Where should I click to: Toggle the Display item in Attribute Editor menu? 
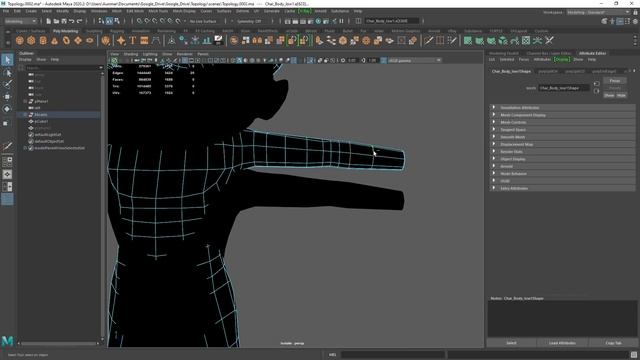click(x=562, y=60)
